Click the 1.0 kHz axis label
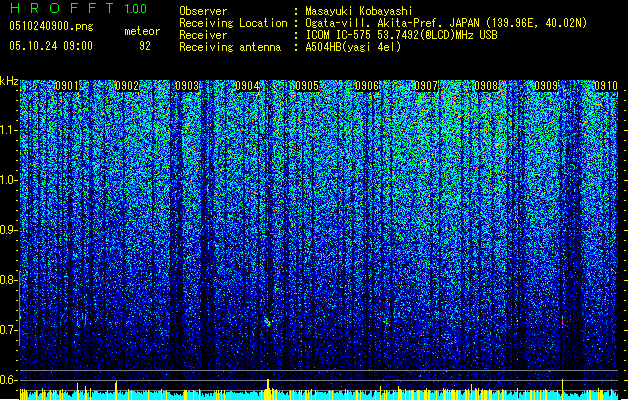This screenshot has width=629, height=400. coord(8,180)
